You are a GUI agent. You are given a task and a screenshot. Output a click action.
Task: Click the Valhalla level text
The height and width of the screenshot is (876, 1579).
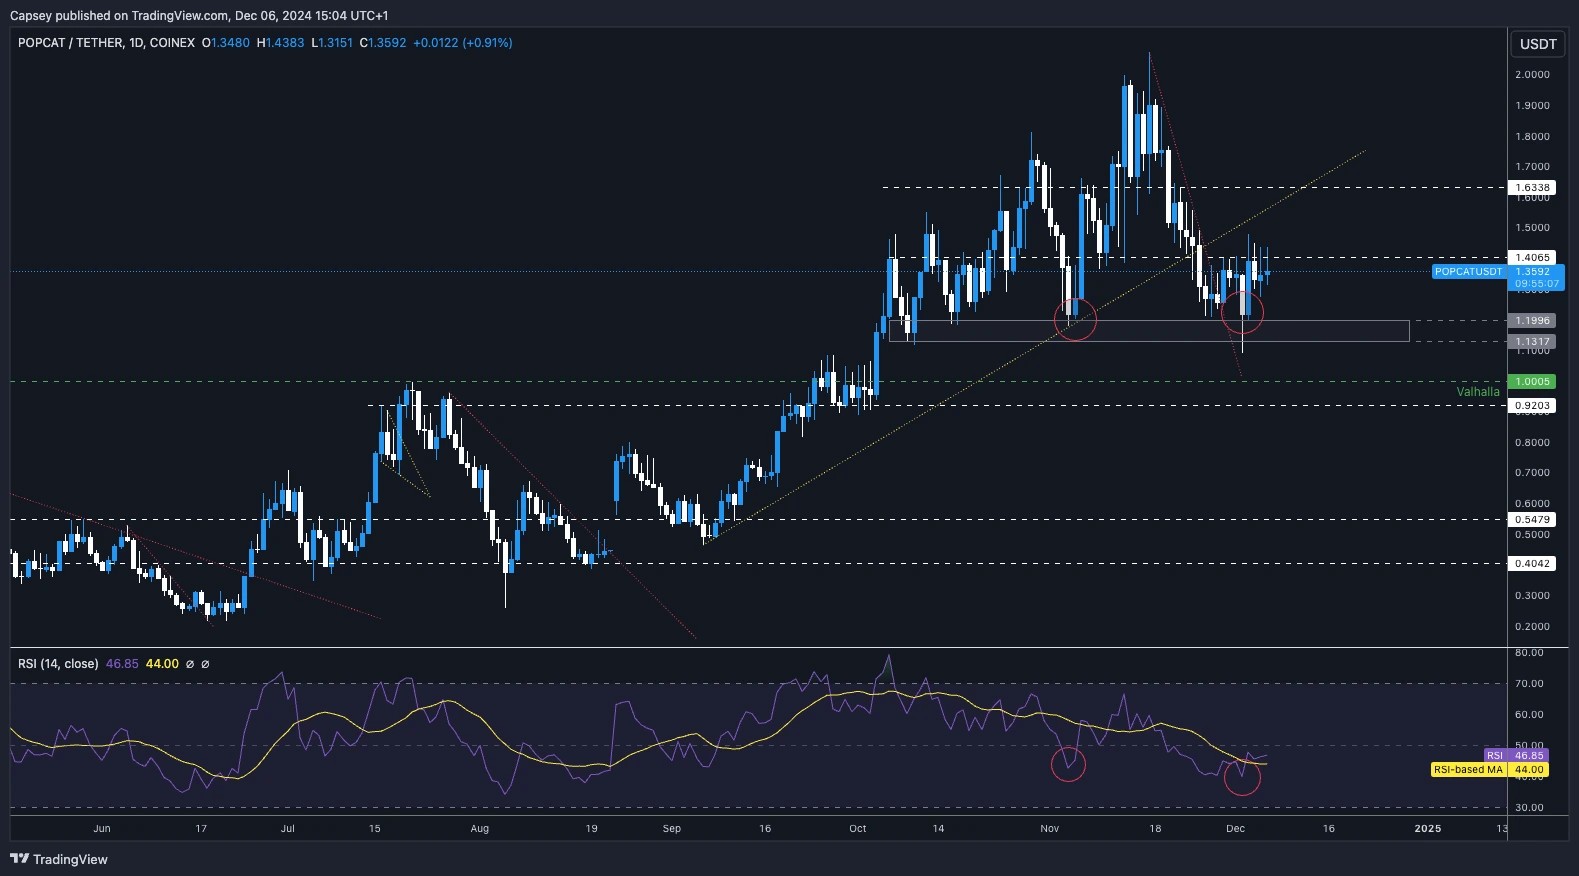pos(1477,392)
